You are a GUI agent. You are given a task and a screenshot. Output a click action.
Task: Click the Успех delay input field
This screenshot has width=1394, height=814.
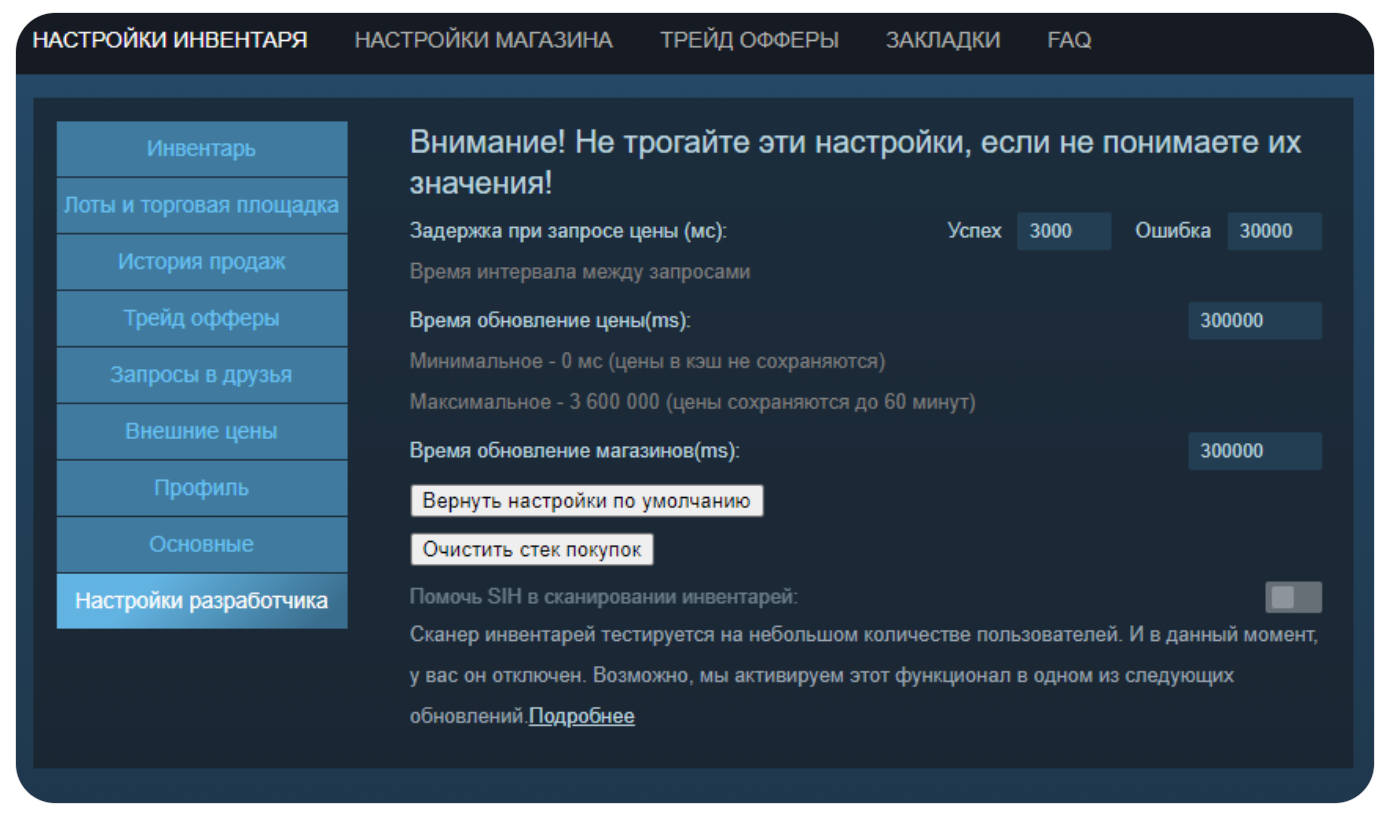coord(1063,231)
